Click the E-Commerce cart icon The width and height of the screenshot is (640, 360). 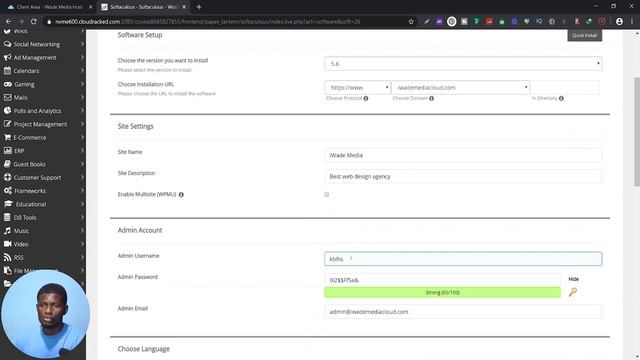[7, 138]
